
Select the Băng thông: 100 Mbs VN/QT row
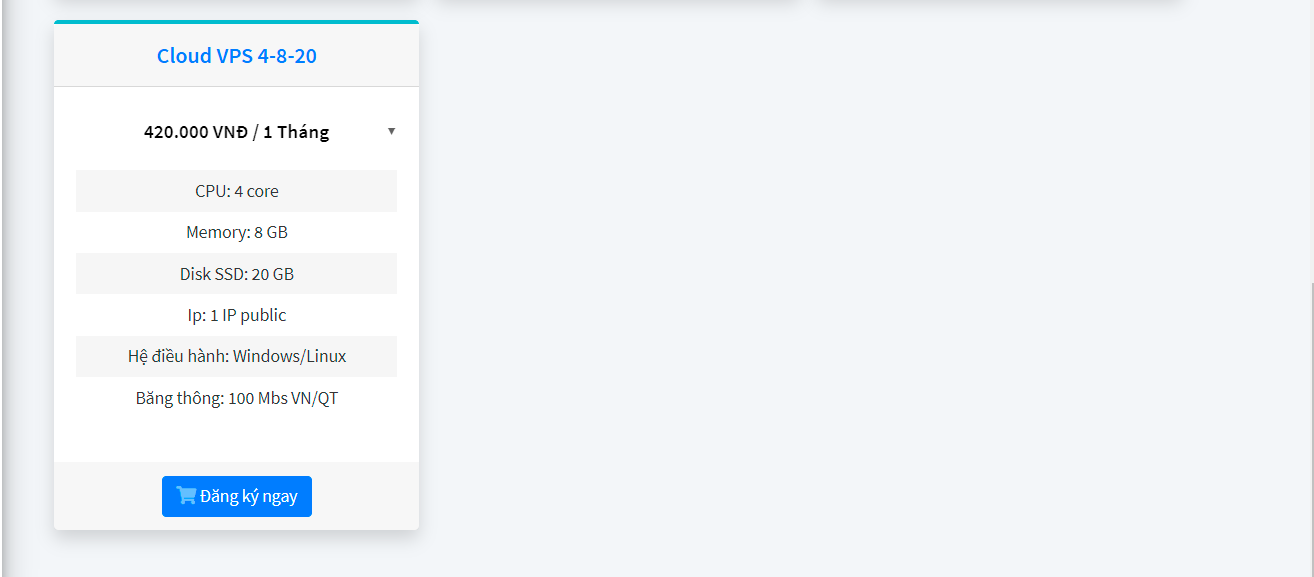237,398
